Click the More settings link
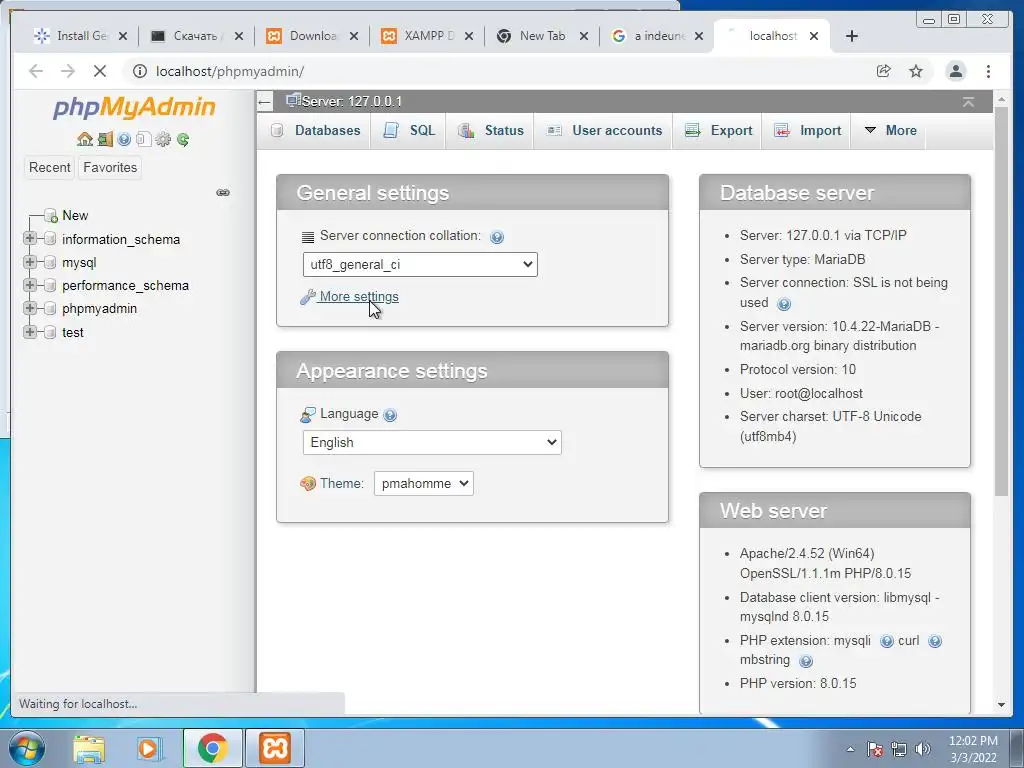1024x768 pixels. (x=359, y=296)
